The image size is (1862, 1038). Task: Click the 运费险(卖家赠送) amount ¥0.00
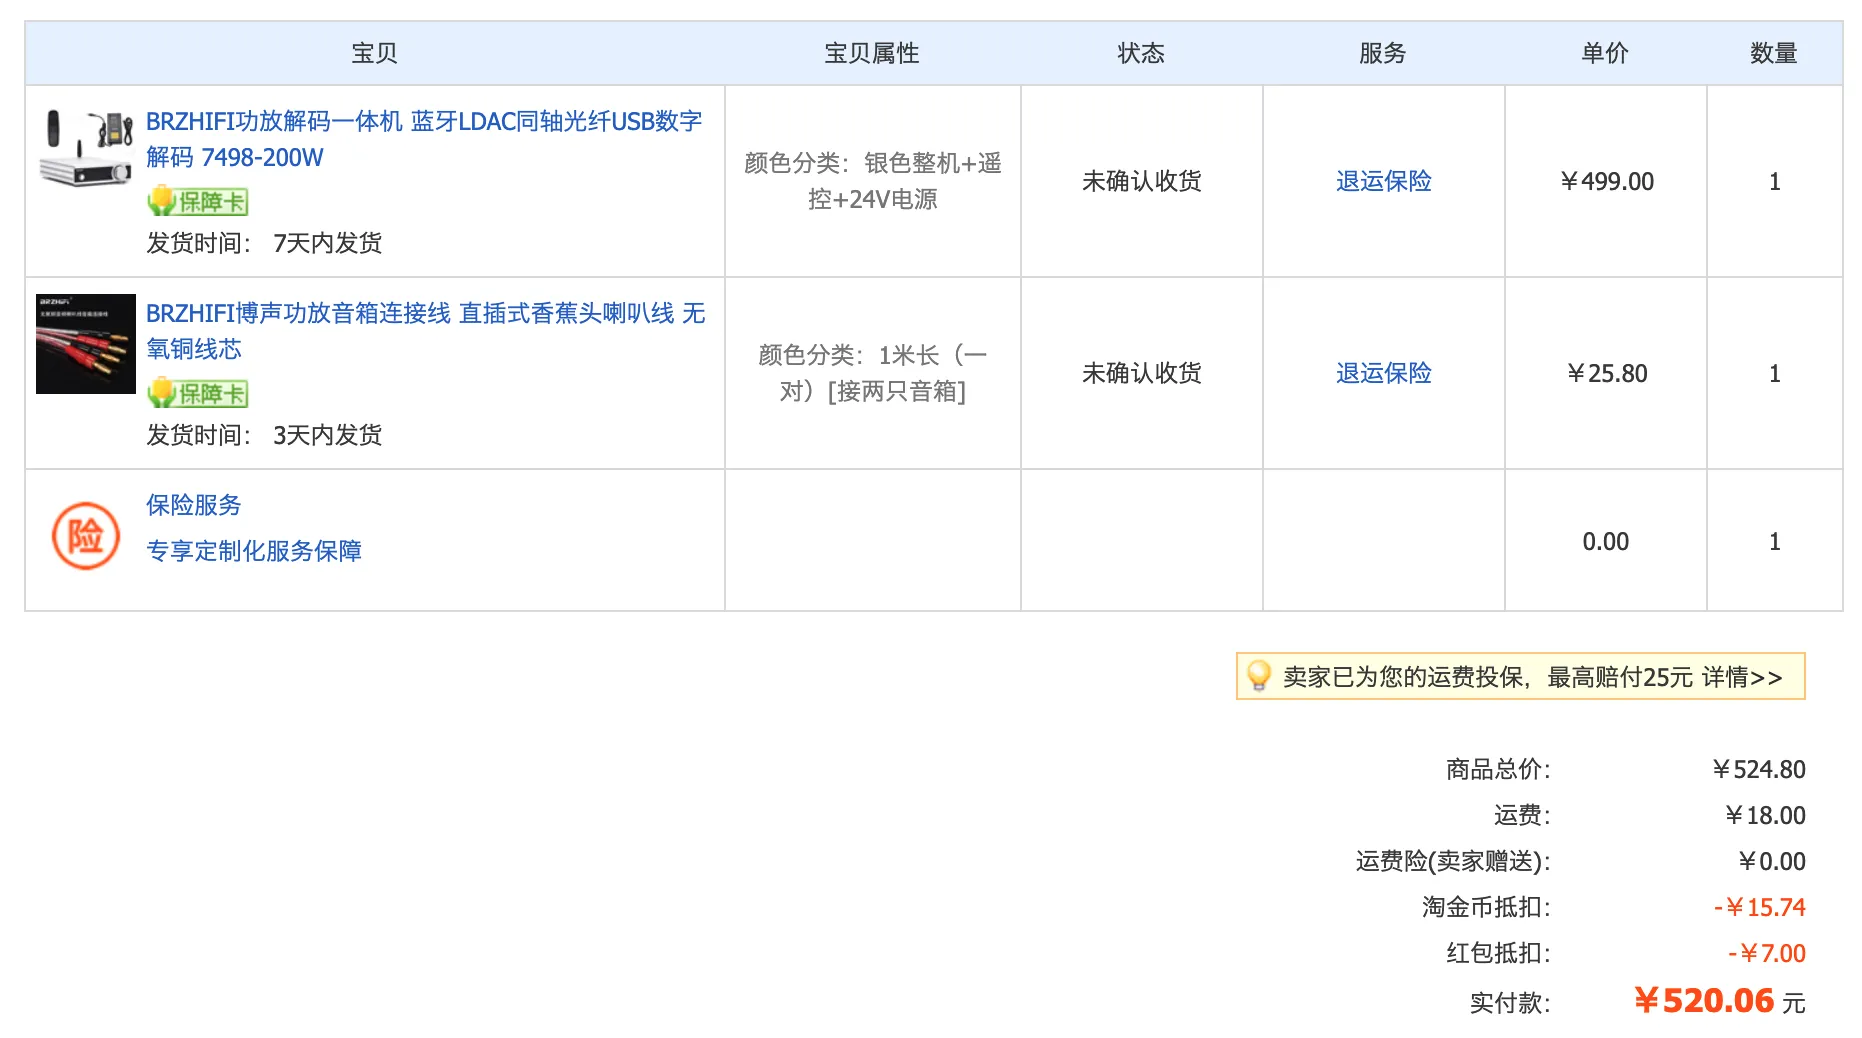pos(1772,861)
